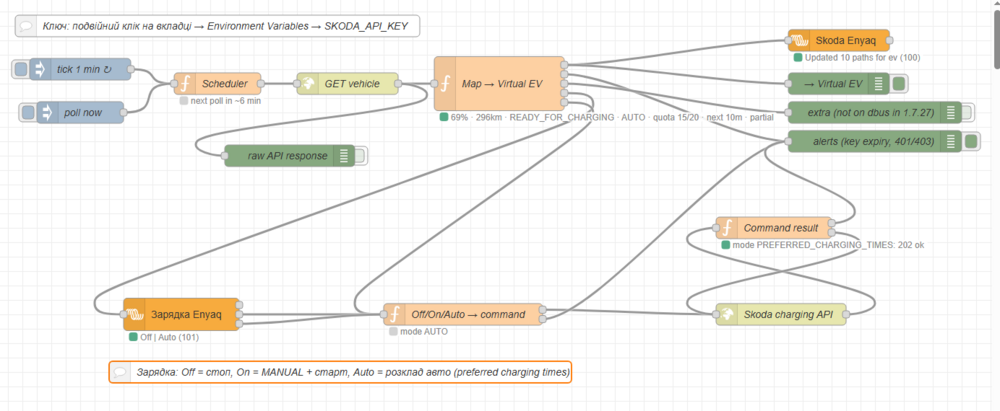Image resolution: width=1000 pixels, height=411 pixels.
Task: Trigger the 'poll now' inject button
Action: (x=28, y=113)
